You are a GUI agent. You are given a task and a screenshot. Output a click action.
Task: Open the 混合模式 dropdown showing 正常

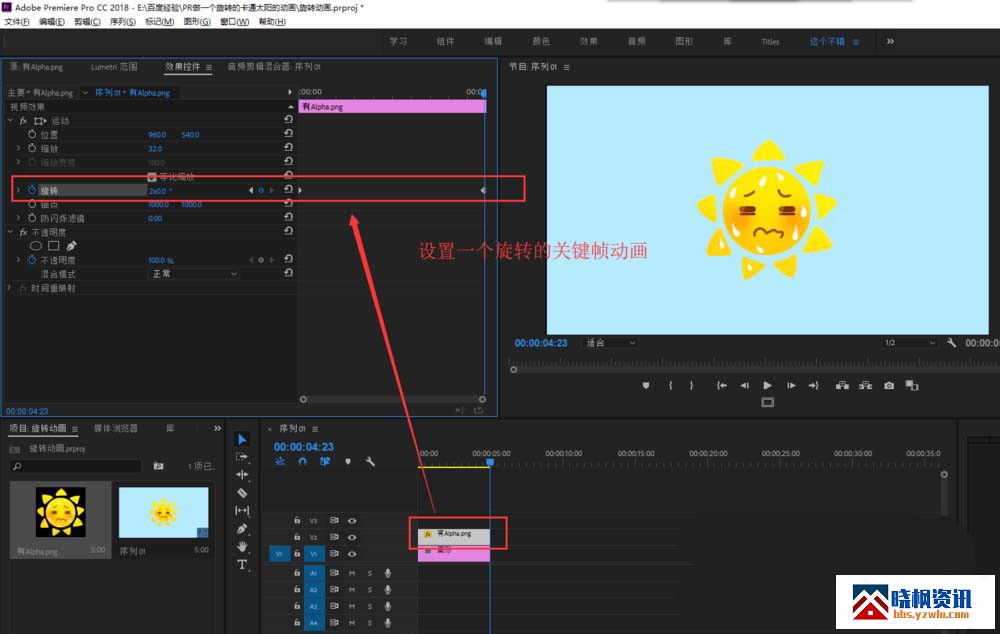pyautogui.click(x=193, y=274)
